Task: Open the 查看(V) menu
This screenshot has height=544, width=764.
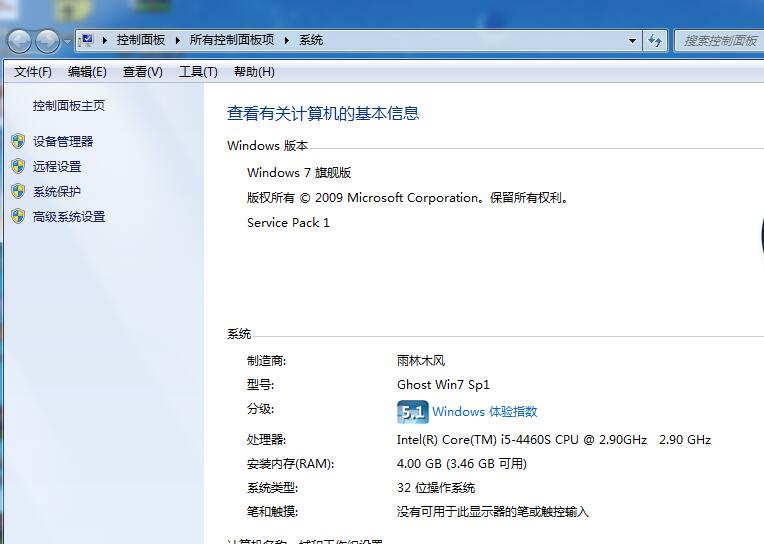Action: coord(142,72)
